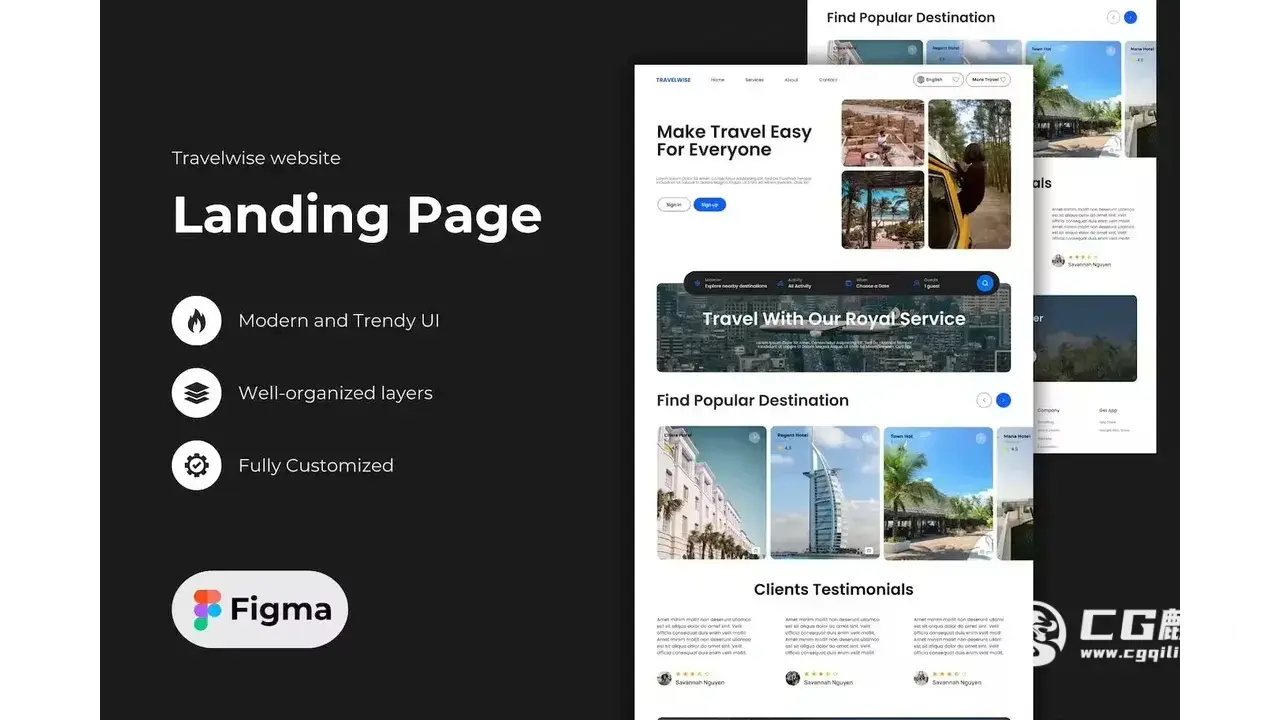Click the Travelwise website subtitle text
1280x720 pixels.
(x=256, y=158)
